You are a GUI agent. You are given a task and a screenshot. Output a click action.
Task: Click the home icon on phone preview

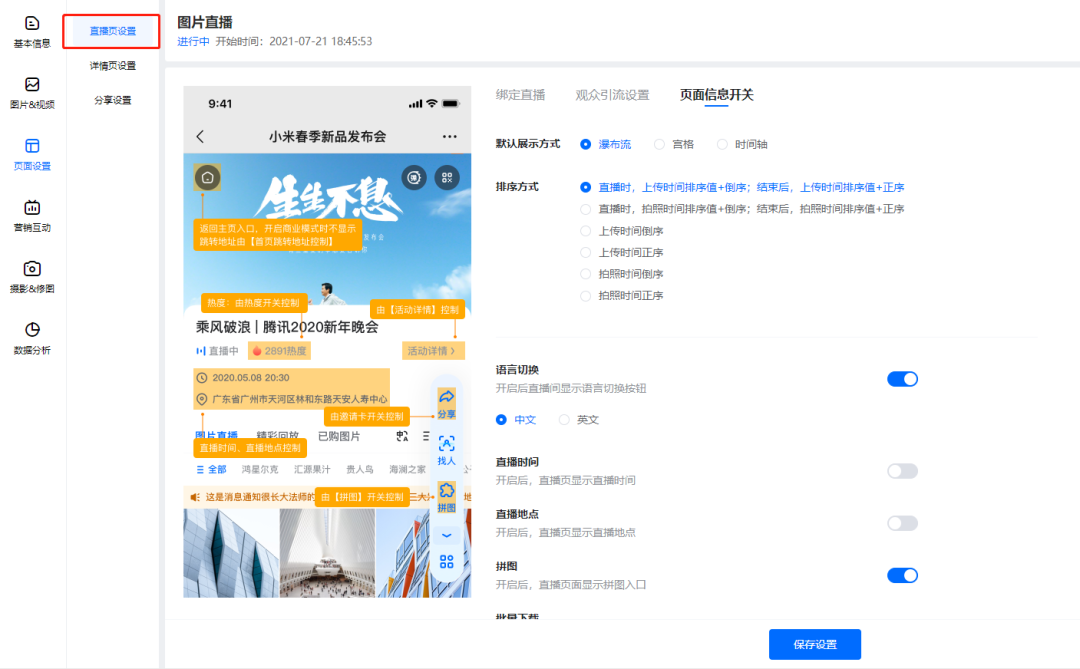(207, 178)
